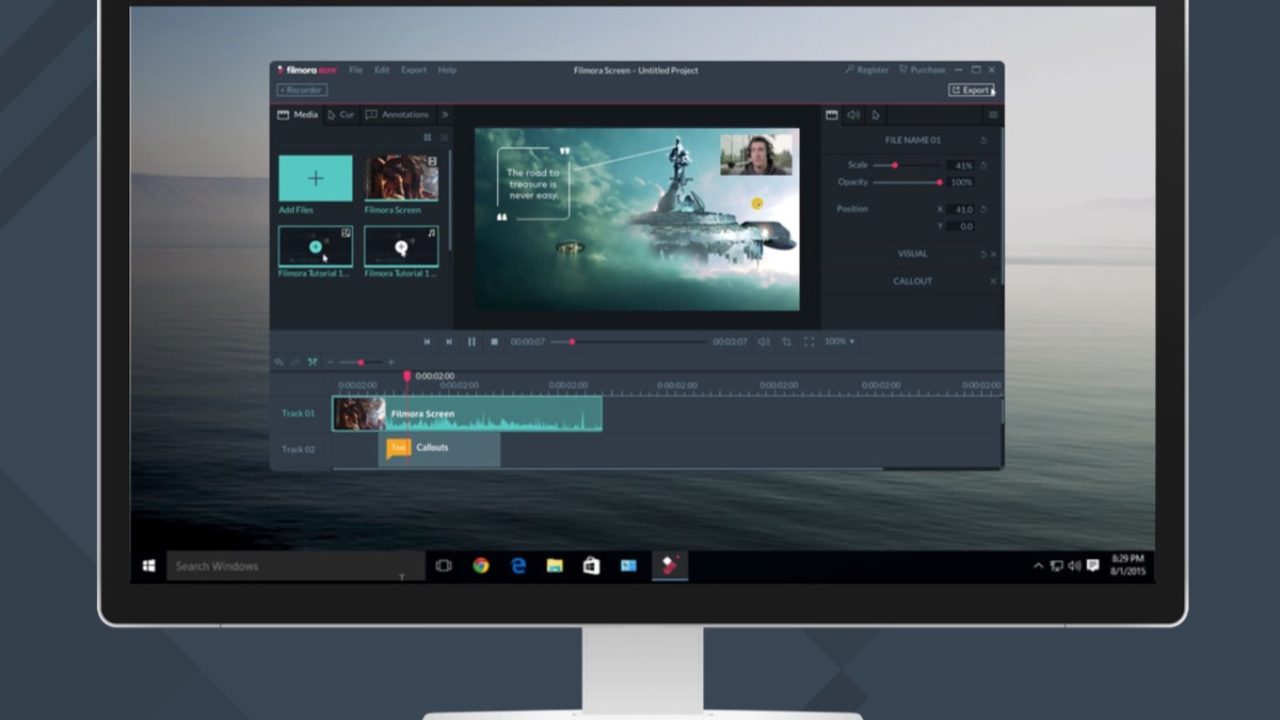Select the crop tool under the preview
This screenshot has height=720, width=1280.
(786, 342)
